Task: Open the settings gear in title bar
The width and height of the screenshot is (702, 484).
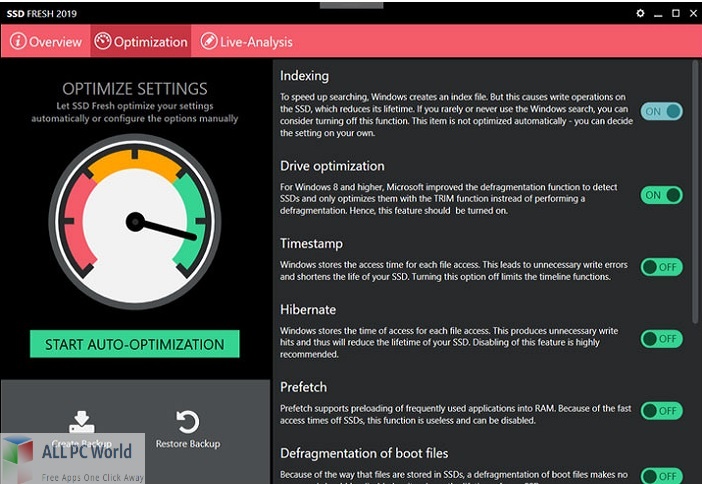Action: (x=640, y=13)
